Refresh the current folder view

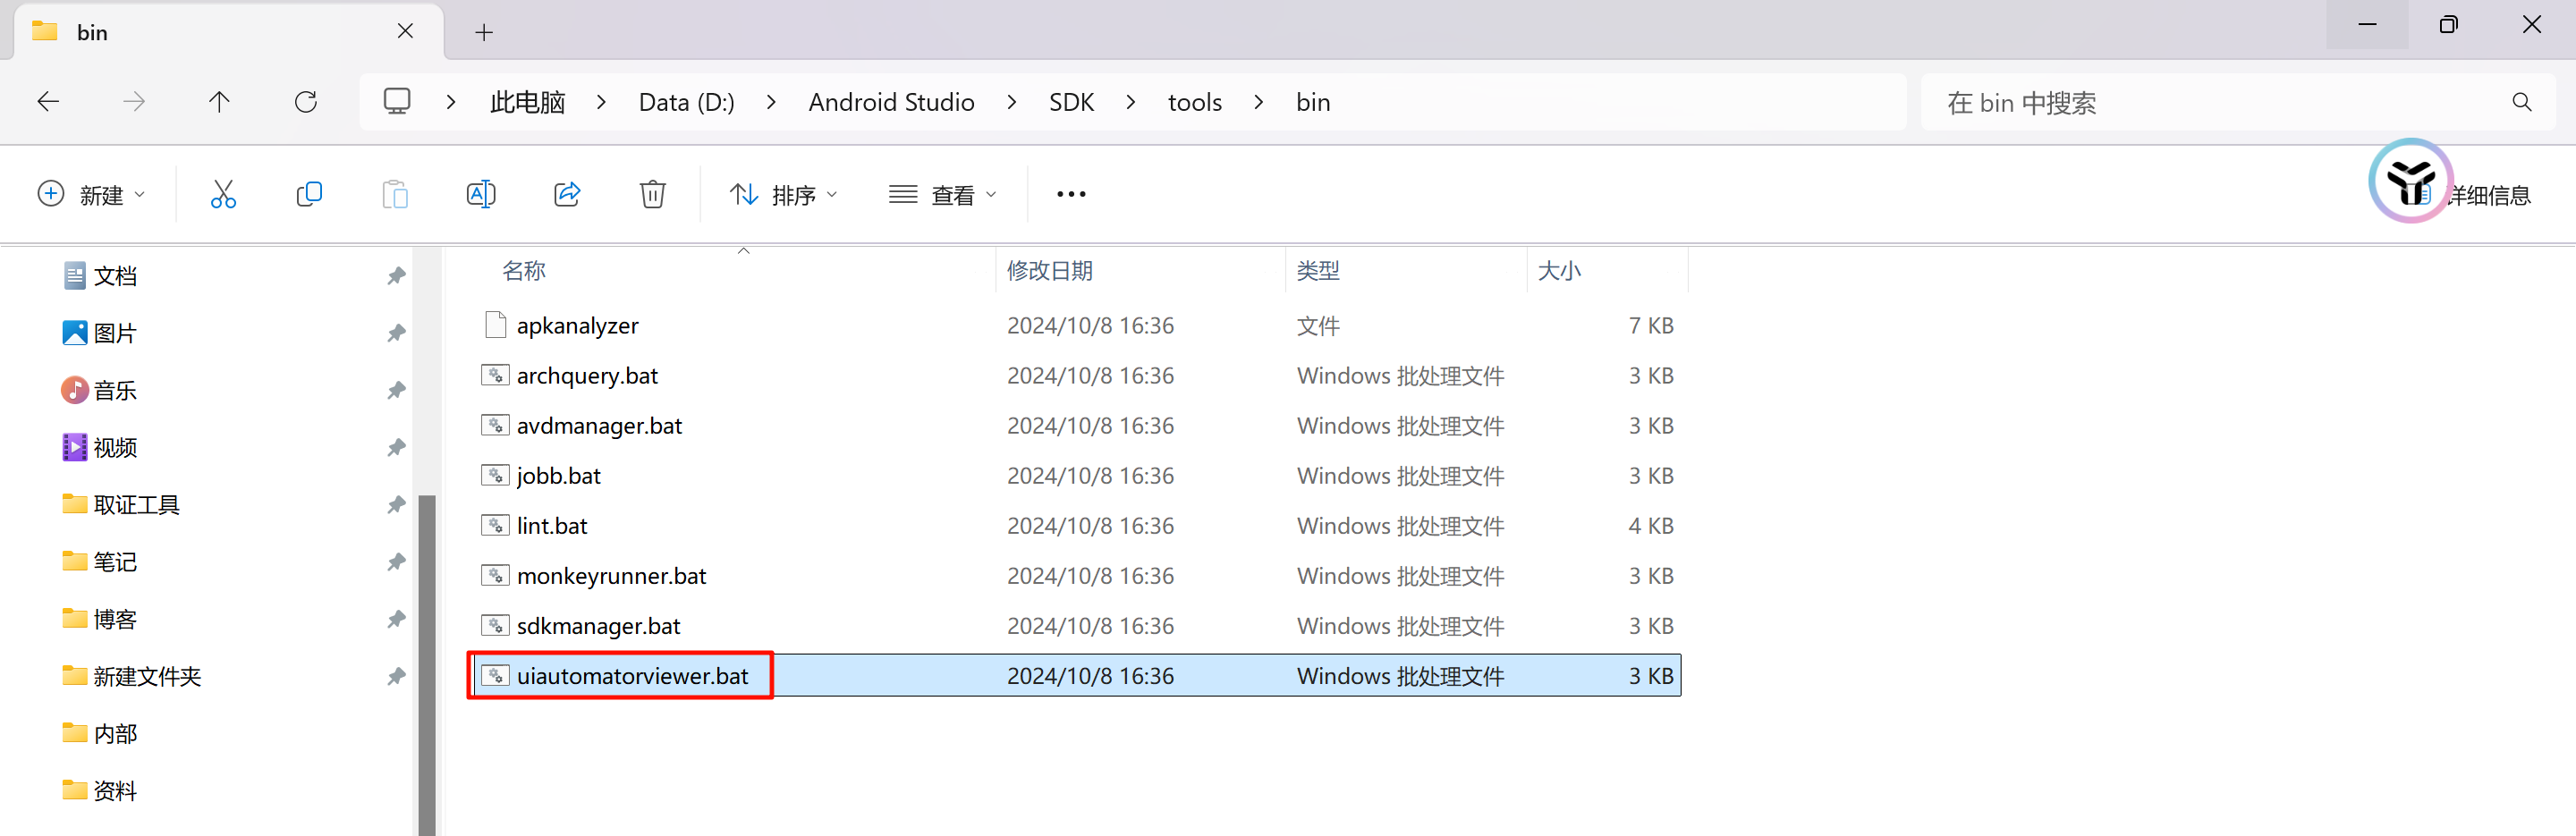(306, 102)
